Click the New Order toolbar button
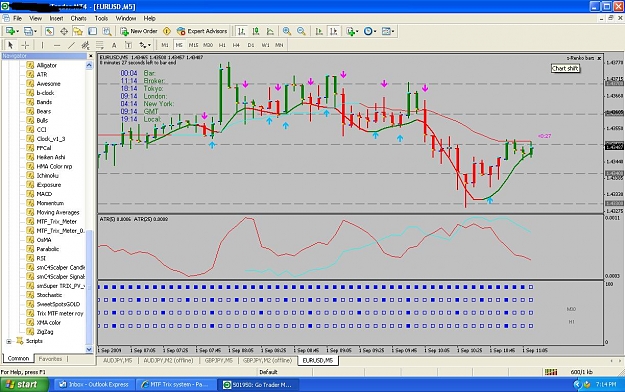 tap(139, 31)
